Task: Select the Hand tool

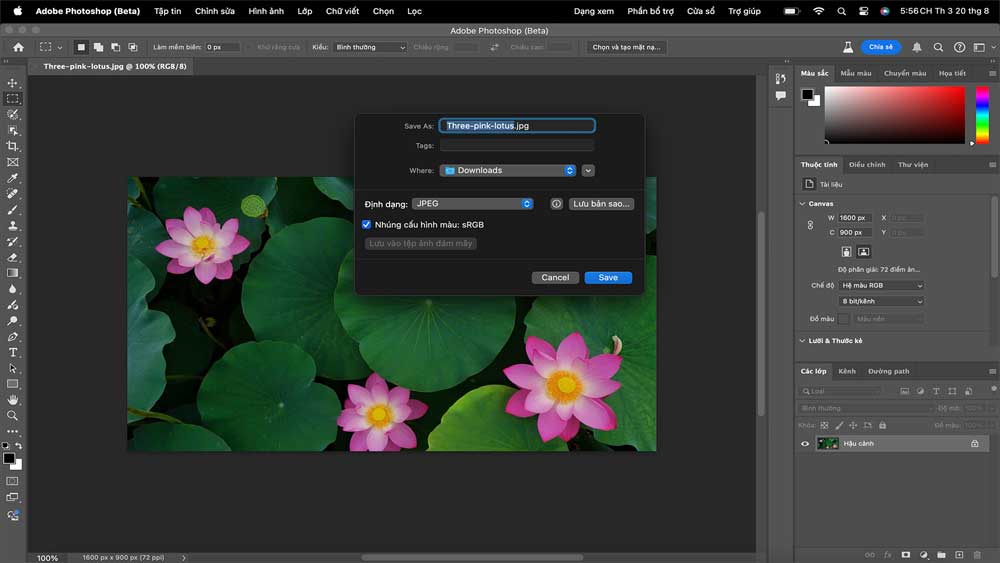Action: click(13, 400)
